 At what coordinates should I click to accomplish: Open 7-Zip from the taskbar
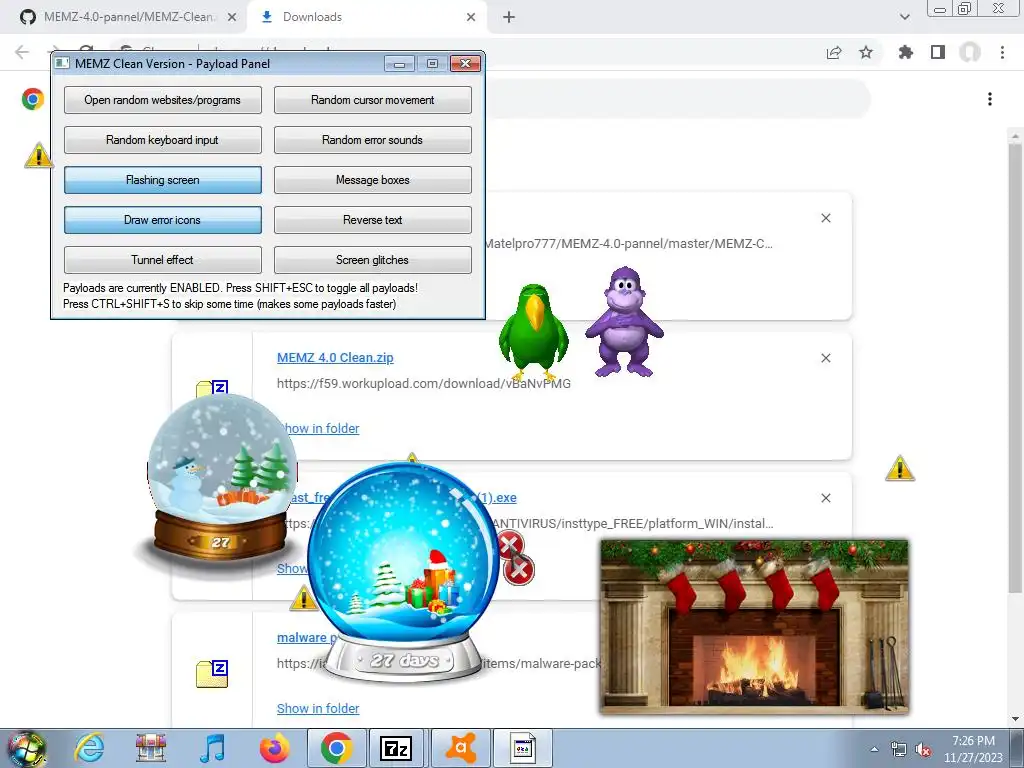[x=396, y=748]
